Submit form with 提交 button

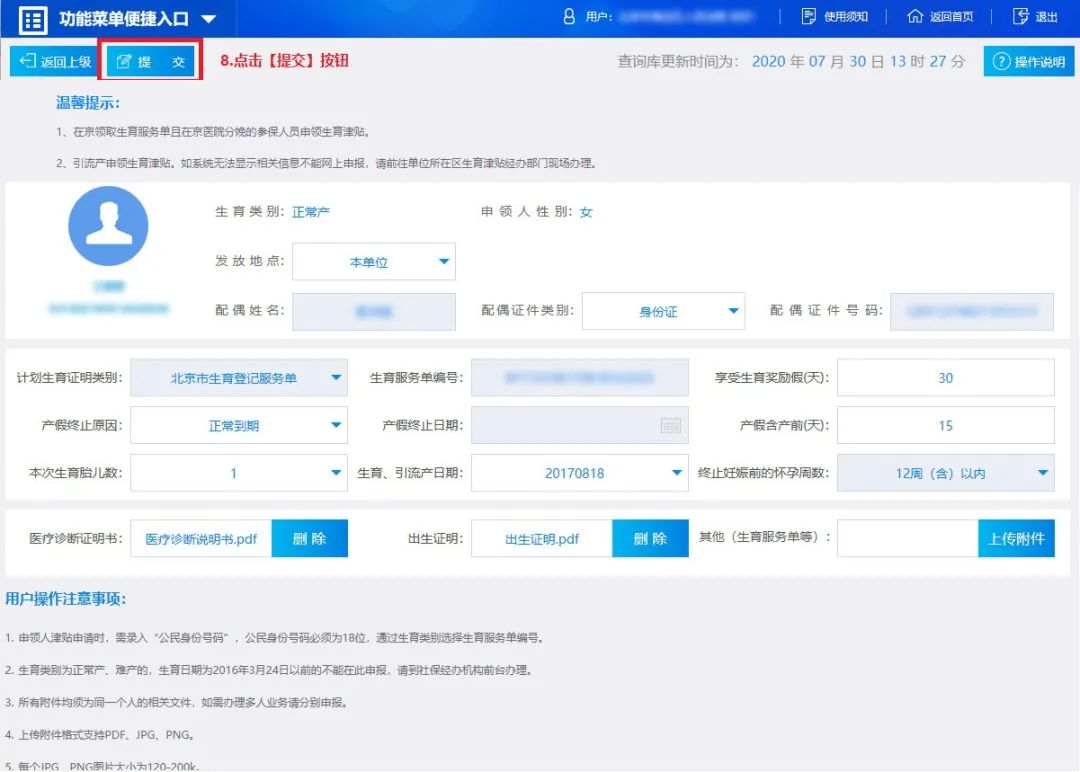pyautogui.click(x=151, y=62)
